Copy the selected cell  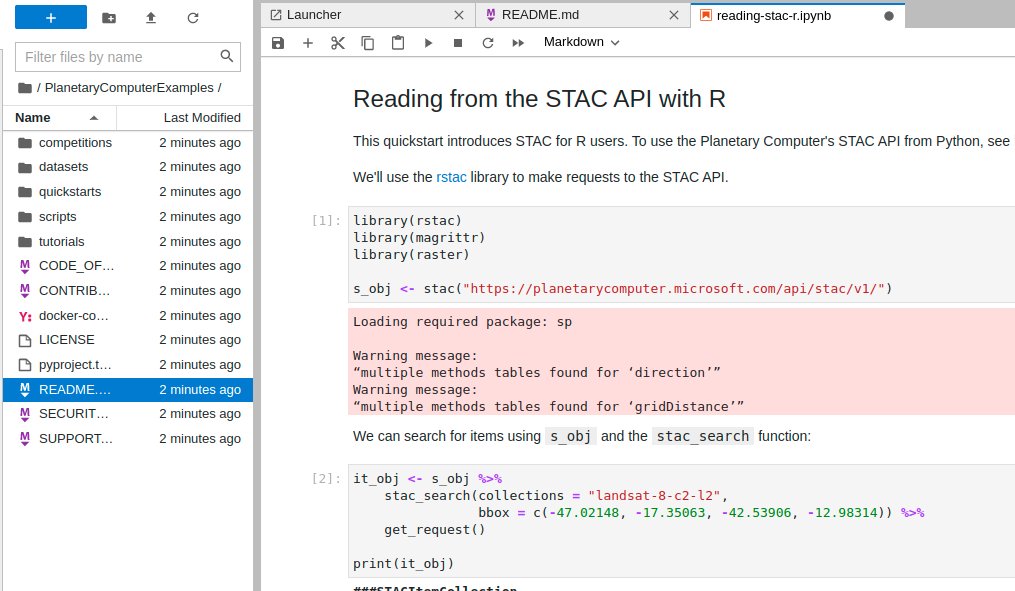click(x=367, y=42)
